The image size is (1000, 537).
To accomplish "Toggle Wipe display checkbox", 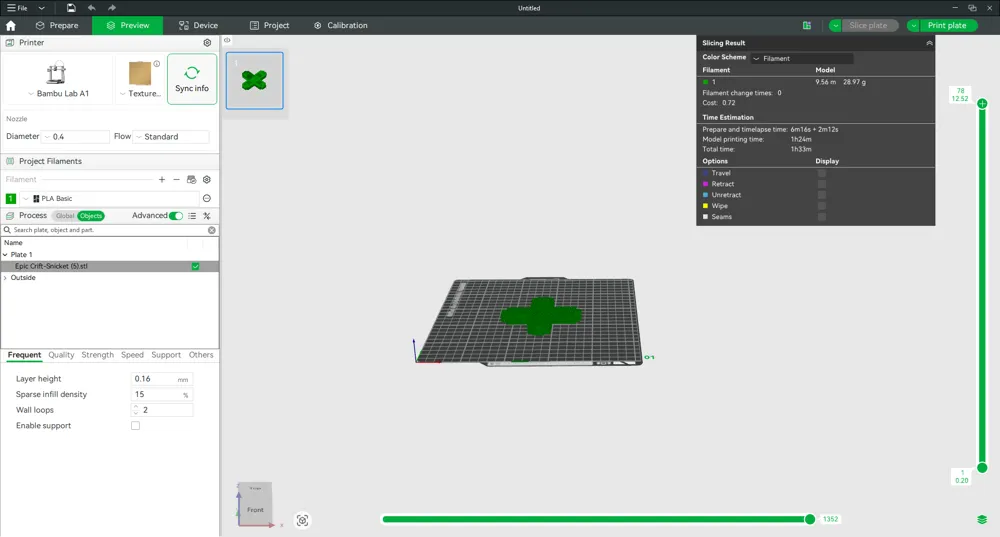I will [822, 205].
